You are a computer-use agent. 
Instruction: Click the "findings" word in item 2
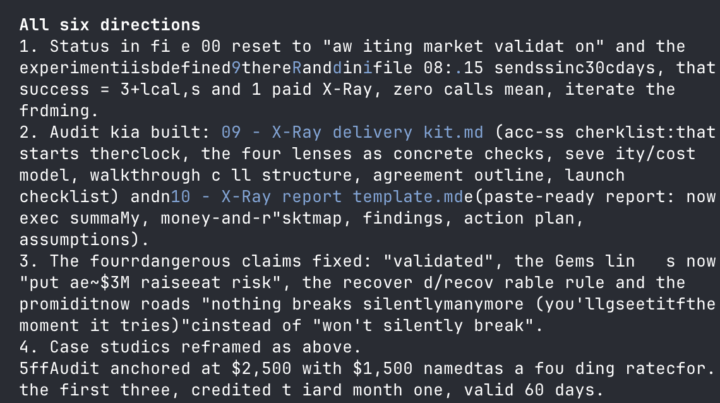(x=403, y=218)
